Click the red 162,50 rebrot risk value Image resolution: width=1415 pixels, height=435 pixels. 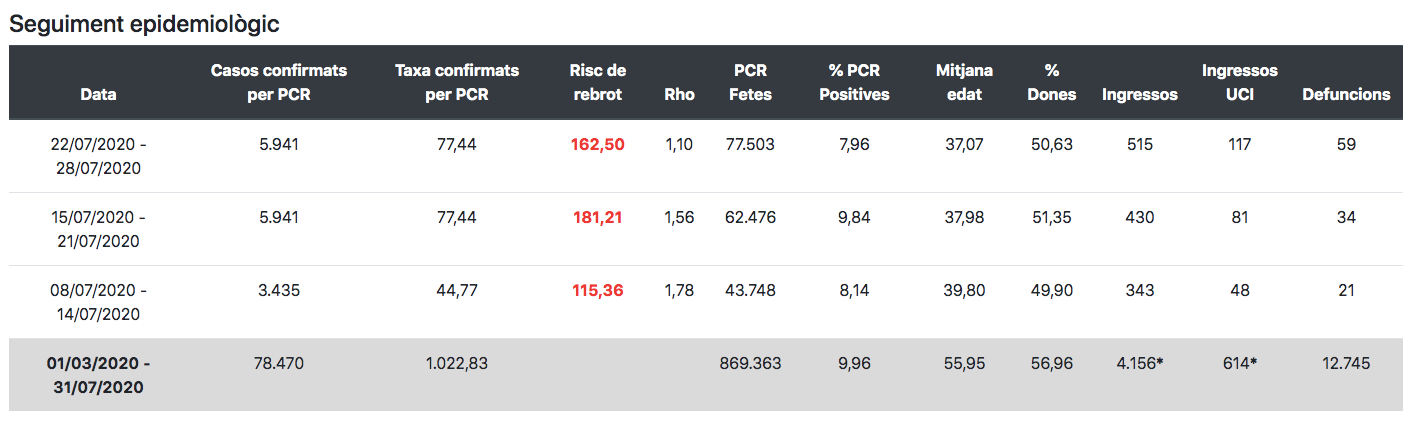(597, 144)
